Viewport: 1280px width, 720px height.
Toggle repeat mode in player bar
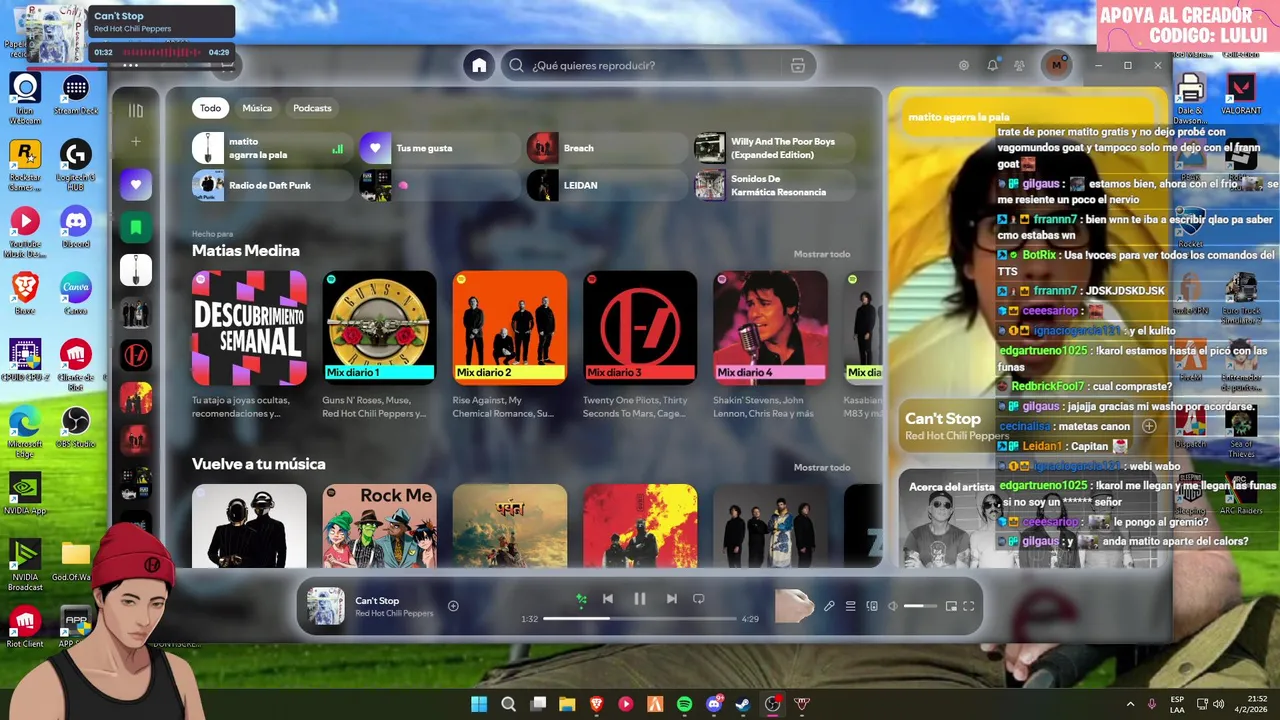pos(699,599)
